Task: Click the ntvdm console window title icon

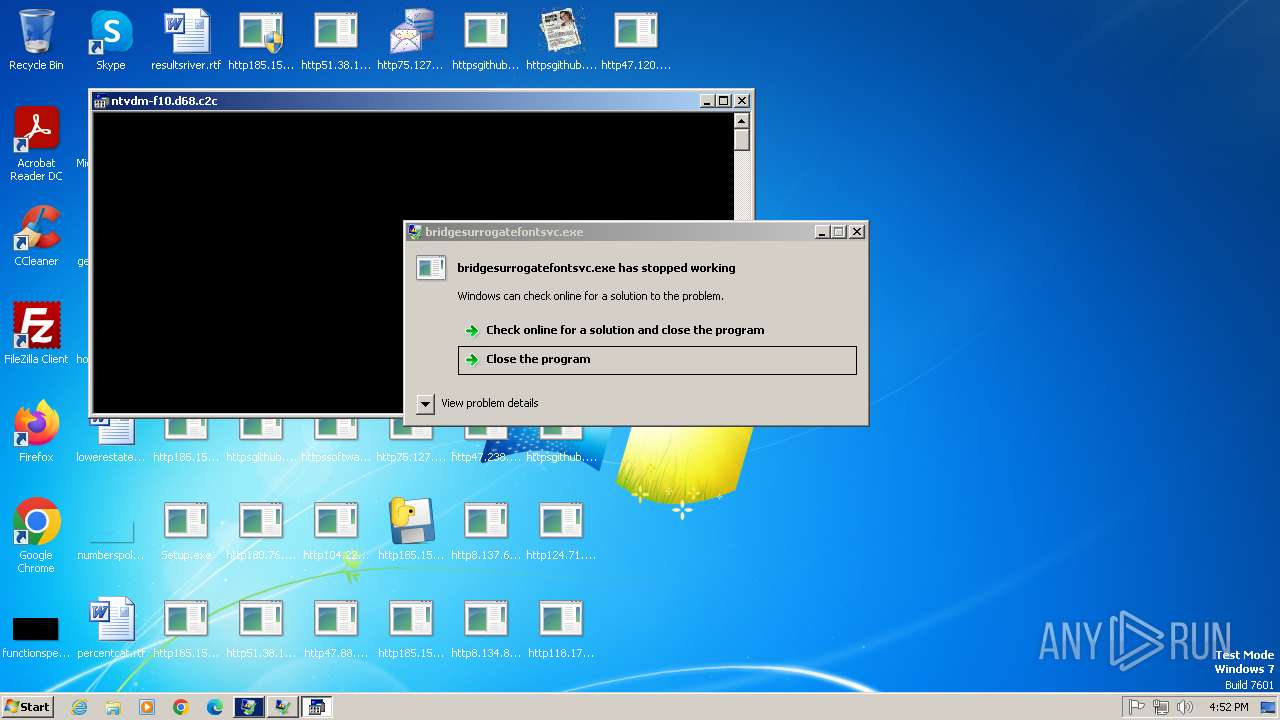Action: (x=101, y=101)
